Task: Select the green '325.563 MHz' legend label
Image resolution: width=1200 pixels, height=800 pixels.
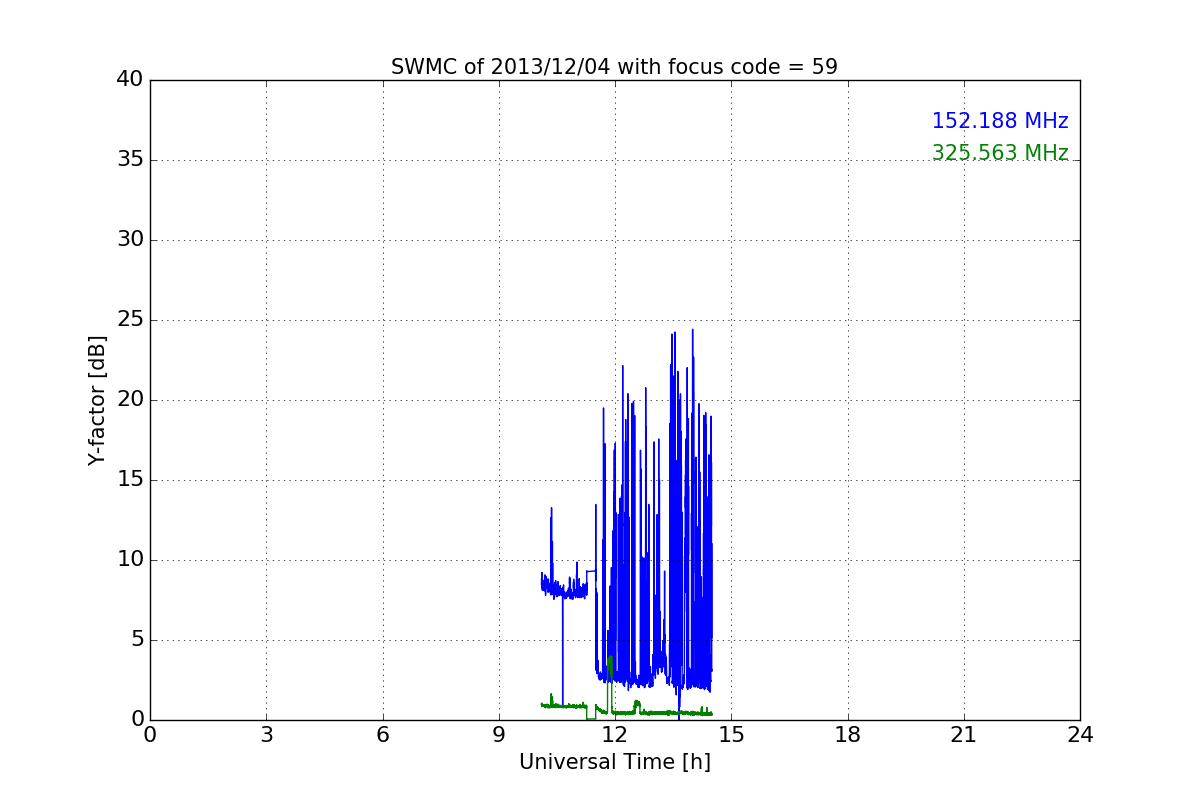Action: point(1000,153)
